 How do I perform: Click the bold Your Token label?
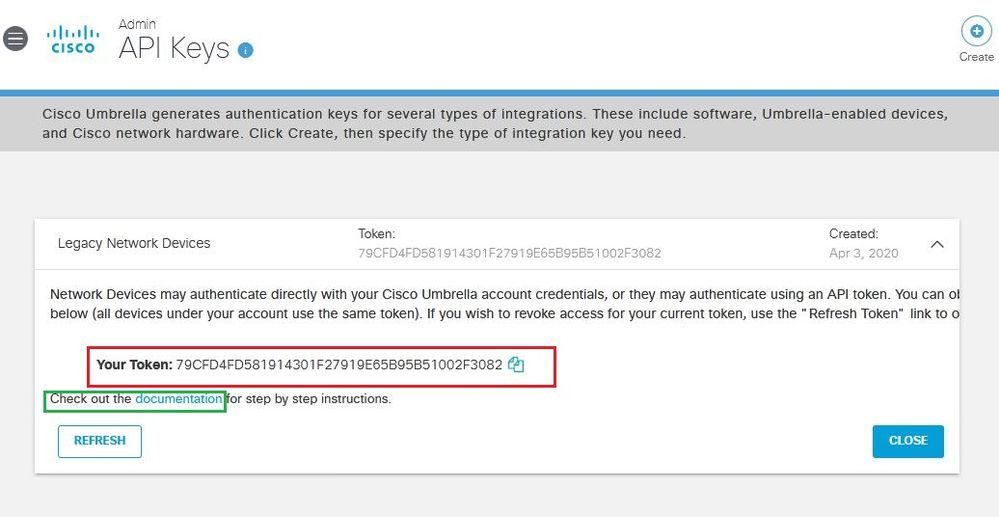[134, 365]
